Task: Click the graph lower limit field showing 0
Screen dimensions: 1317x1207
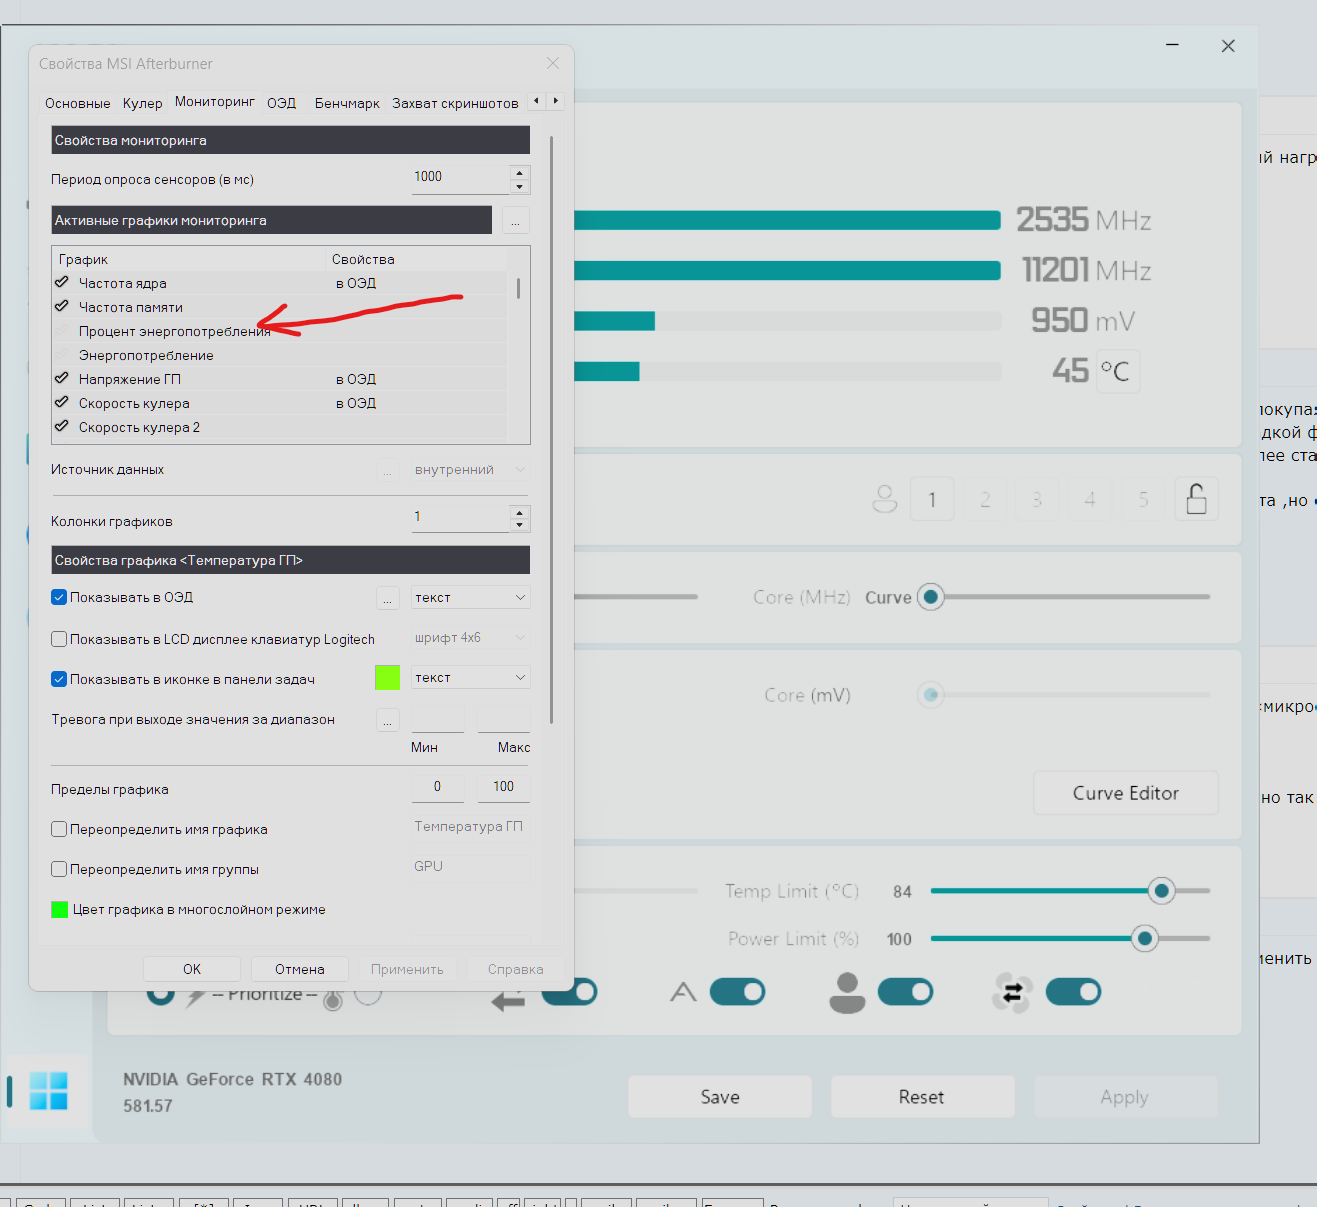Action: coord(437,787)
